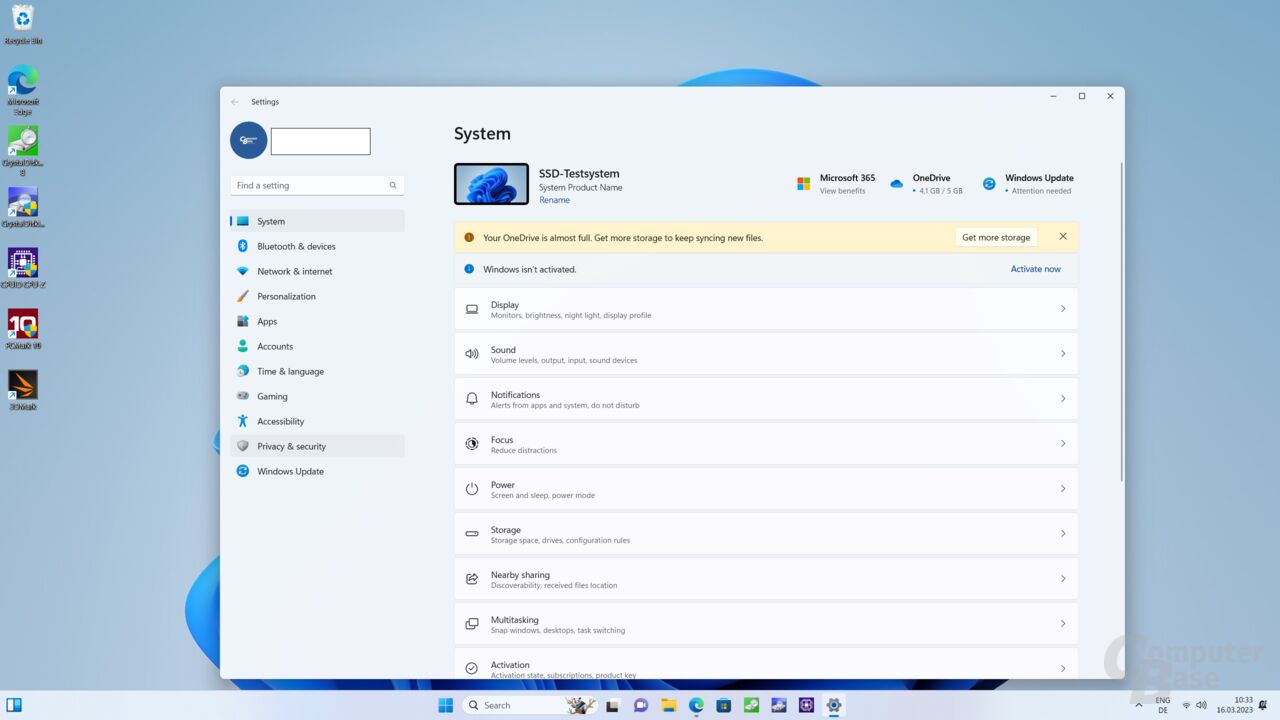Select the Personalization paintbrush icon
This screenshot has height=720, width=1280.
(x=243, y=296)
